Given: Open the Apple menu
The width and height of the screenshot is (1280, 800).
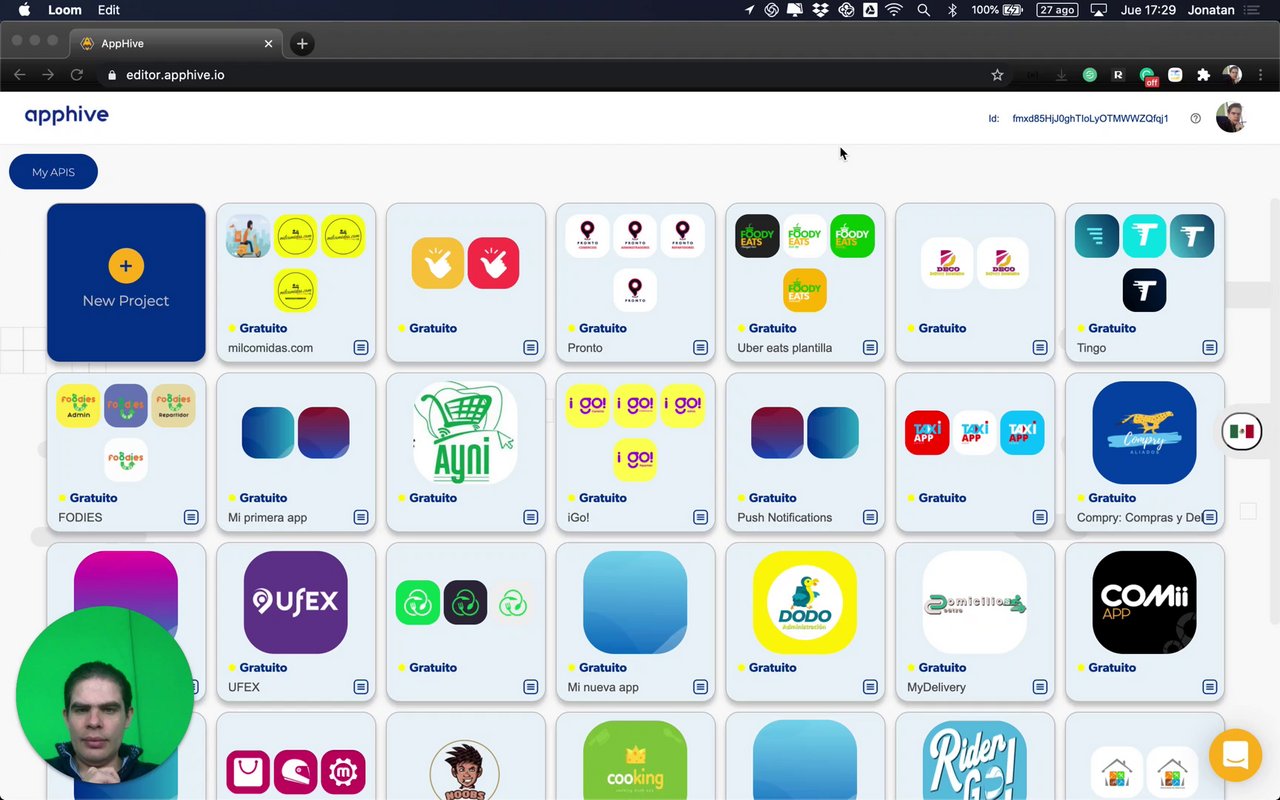Looking at the screenshot, I should click(24, 10).
